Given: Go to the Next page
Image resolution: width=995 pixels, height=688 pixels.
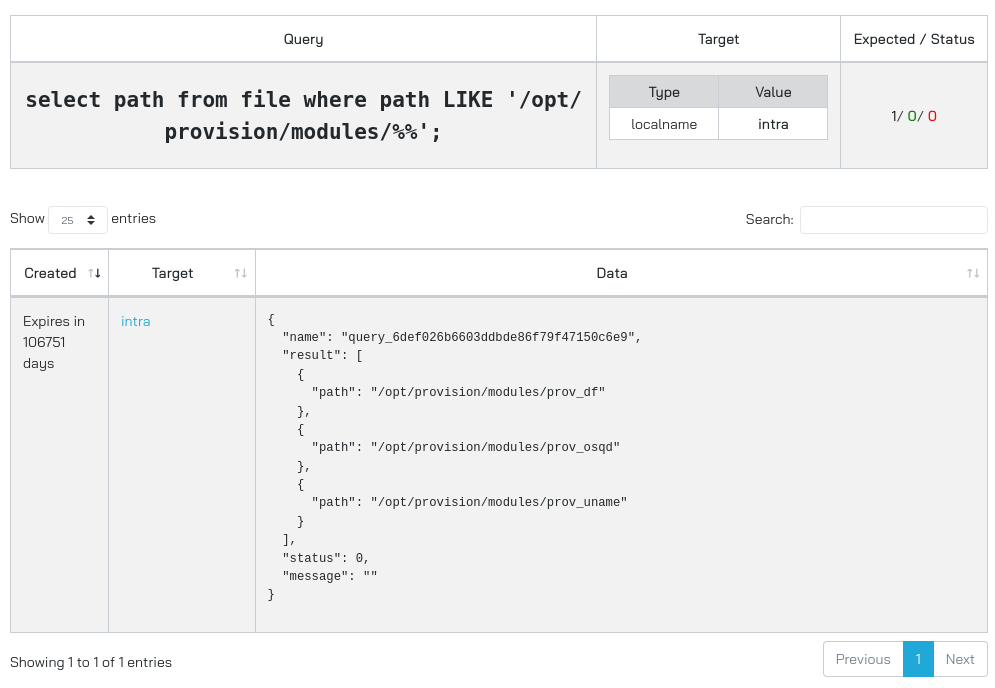Looking at the screenshot, I should 960,659.
